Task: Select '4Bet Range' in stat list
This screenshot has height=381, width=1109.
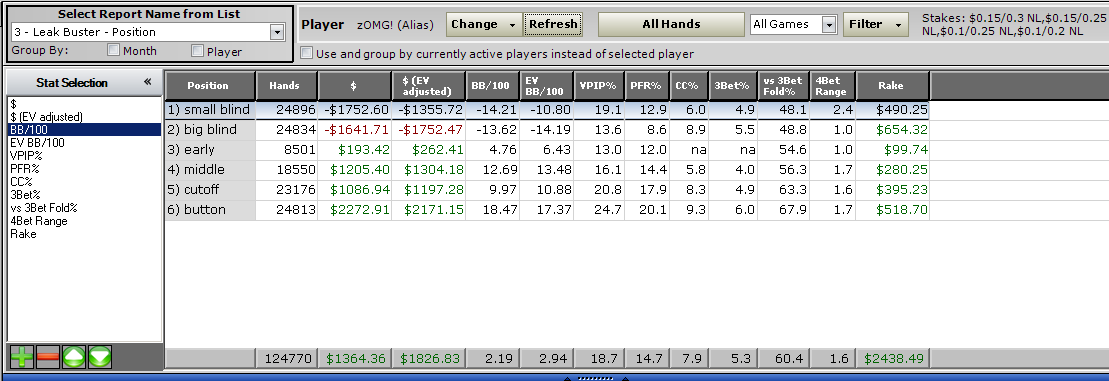Action: [x=85, y=221]
